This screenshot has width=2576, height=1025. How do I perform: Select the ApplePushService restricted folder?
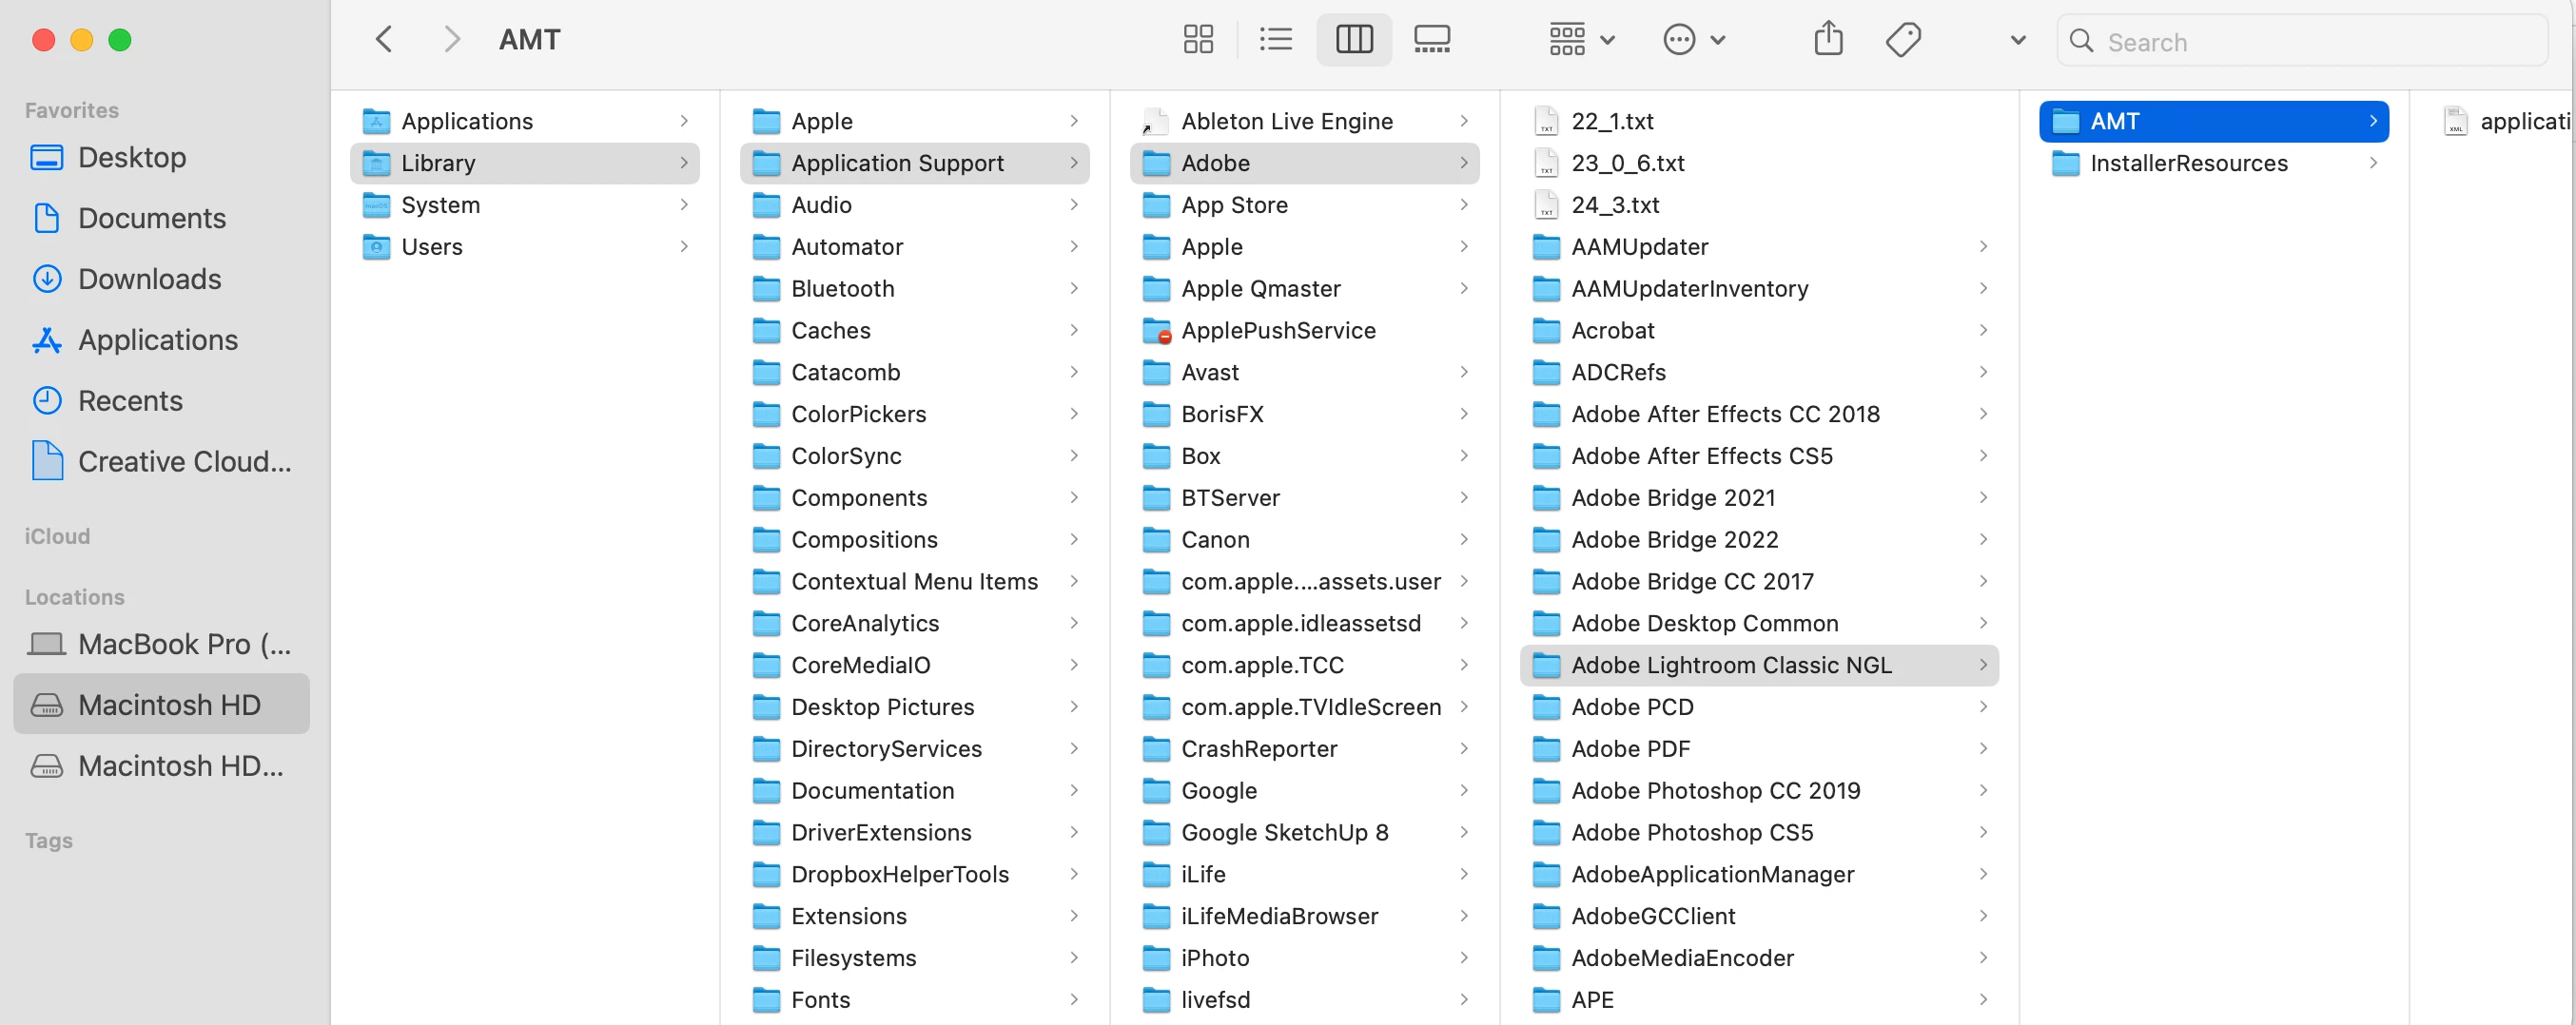click(x=1304, y=331)
